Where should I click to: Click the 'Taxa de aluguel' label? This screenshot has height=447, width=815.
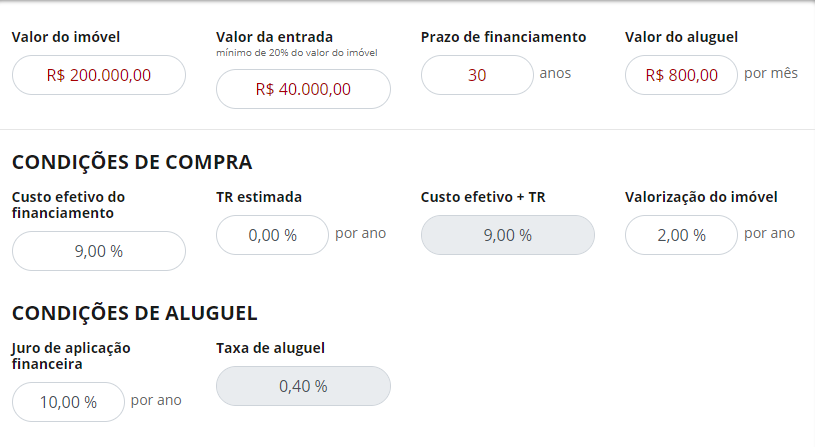(x=270, y=348)
